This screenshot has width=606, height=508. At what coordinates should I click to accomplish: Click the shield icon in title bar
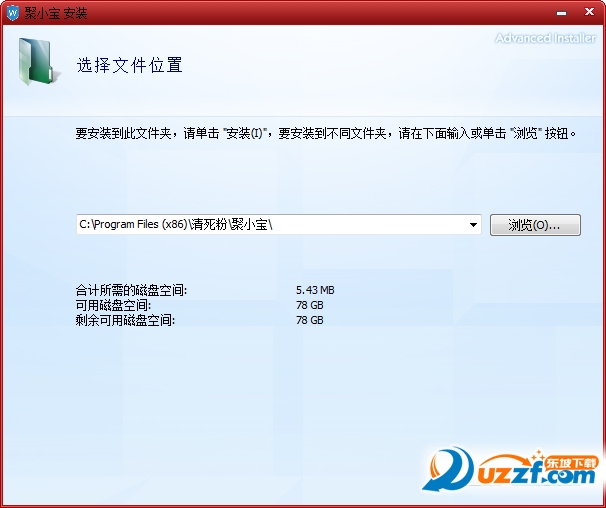(12, 13)
